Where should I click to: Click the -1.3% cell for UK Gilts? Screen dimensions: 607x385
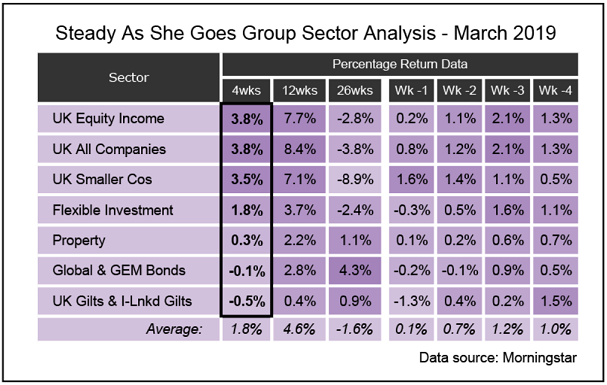(x=411, y=301)
